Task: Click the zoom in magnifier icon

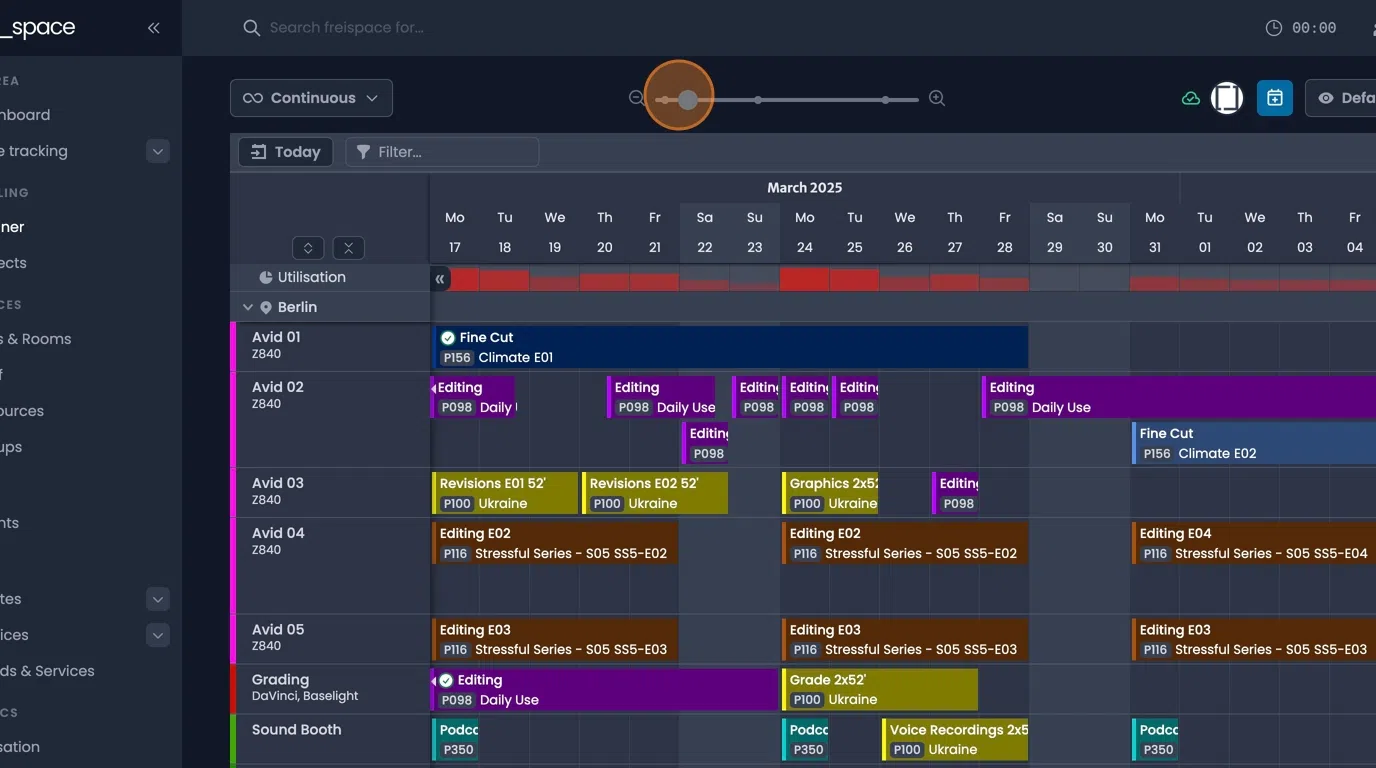Action: click(937, 98)
